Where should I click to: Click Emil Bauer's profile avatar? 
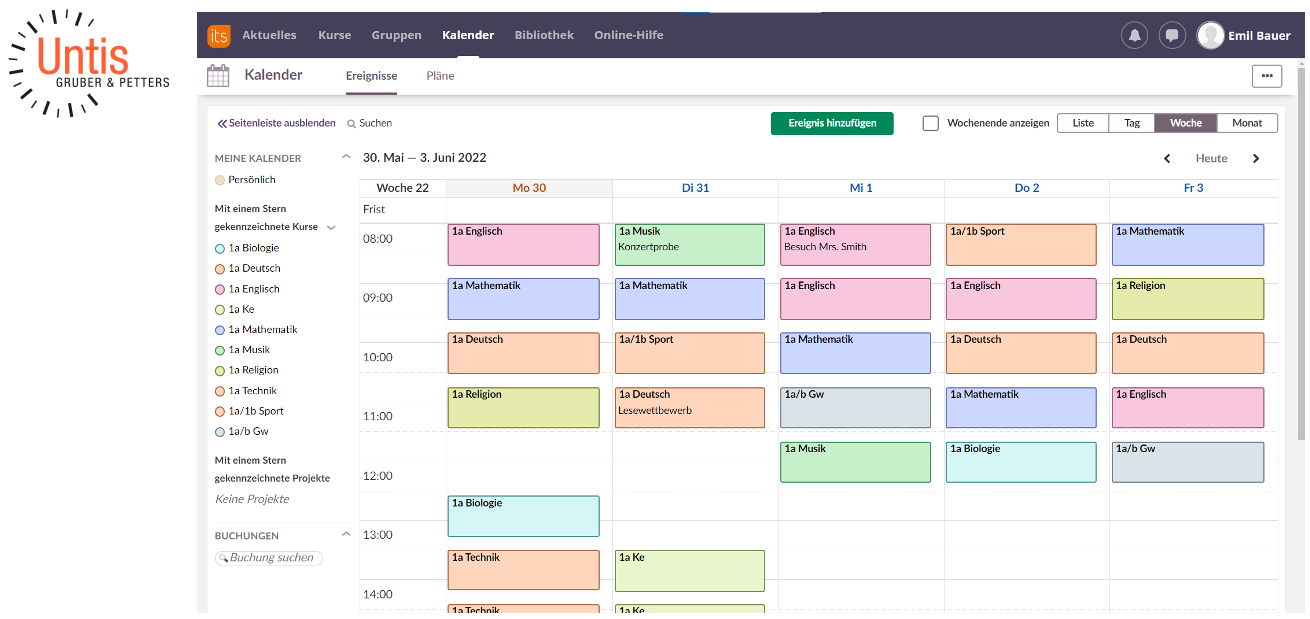tap(1211, 36)
